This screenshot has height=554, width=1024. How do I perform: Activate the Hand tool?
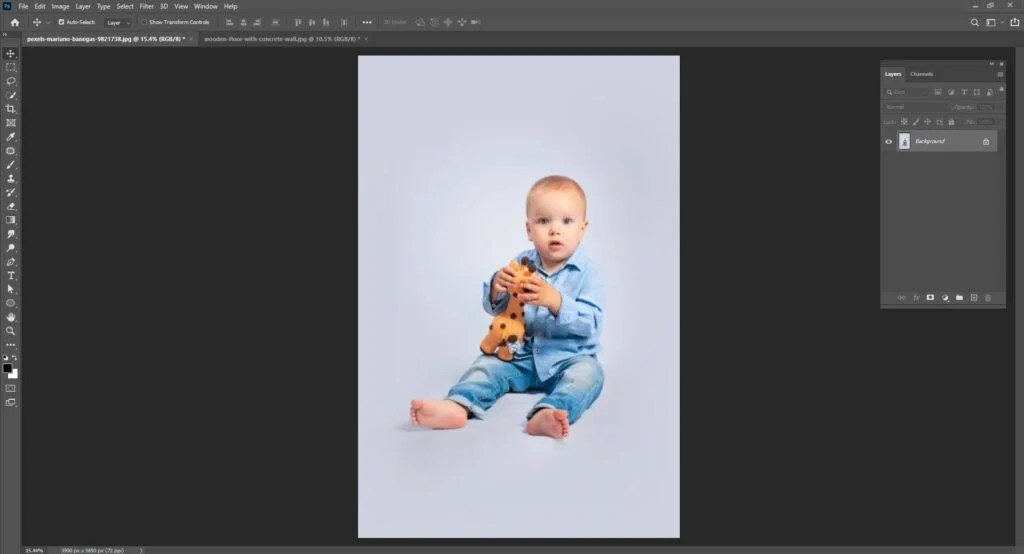[10, 317]
